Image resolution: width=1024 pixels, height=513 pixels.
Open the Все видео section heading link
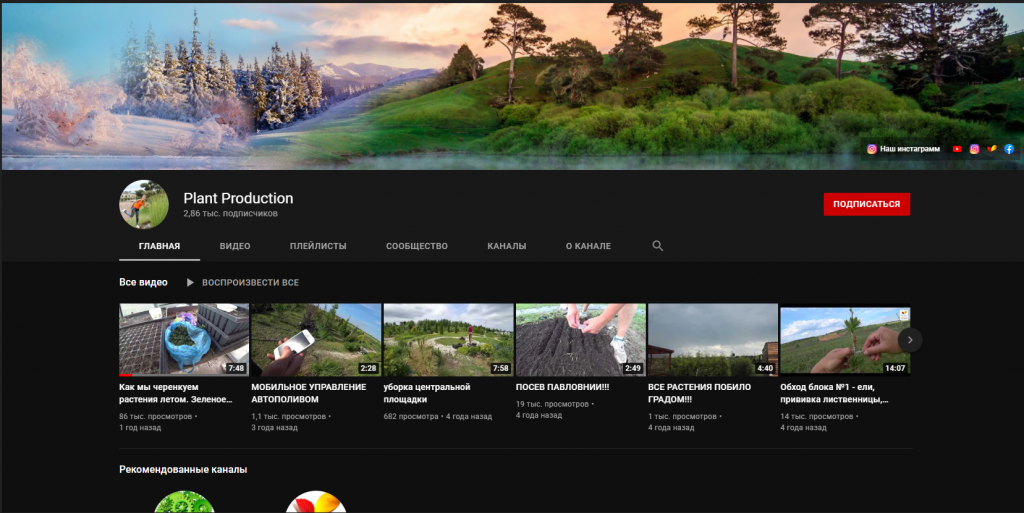(x=143, y=283)
